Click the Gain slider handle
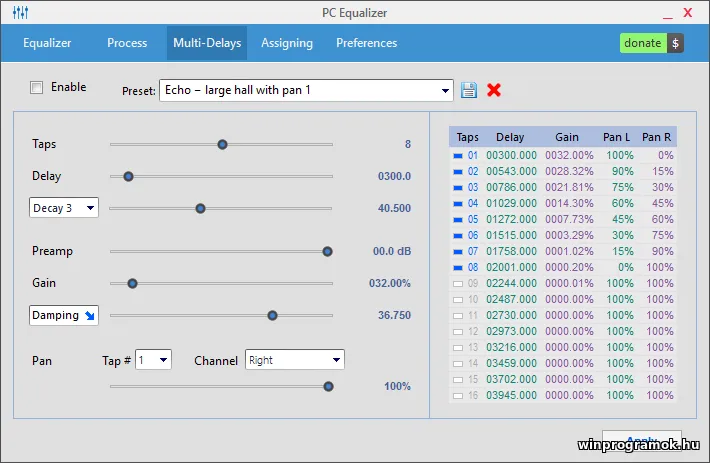Image resolution: width=710 pixels, height=463 pixels. [x=132, y=283]
